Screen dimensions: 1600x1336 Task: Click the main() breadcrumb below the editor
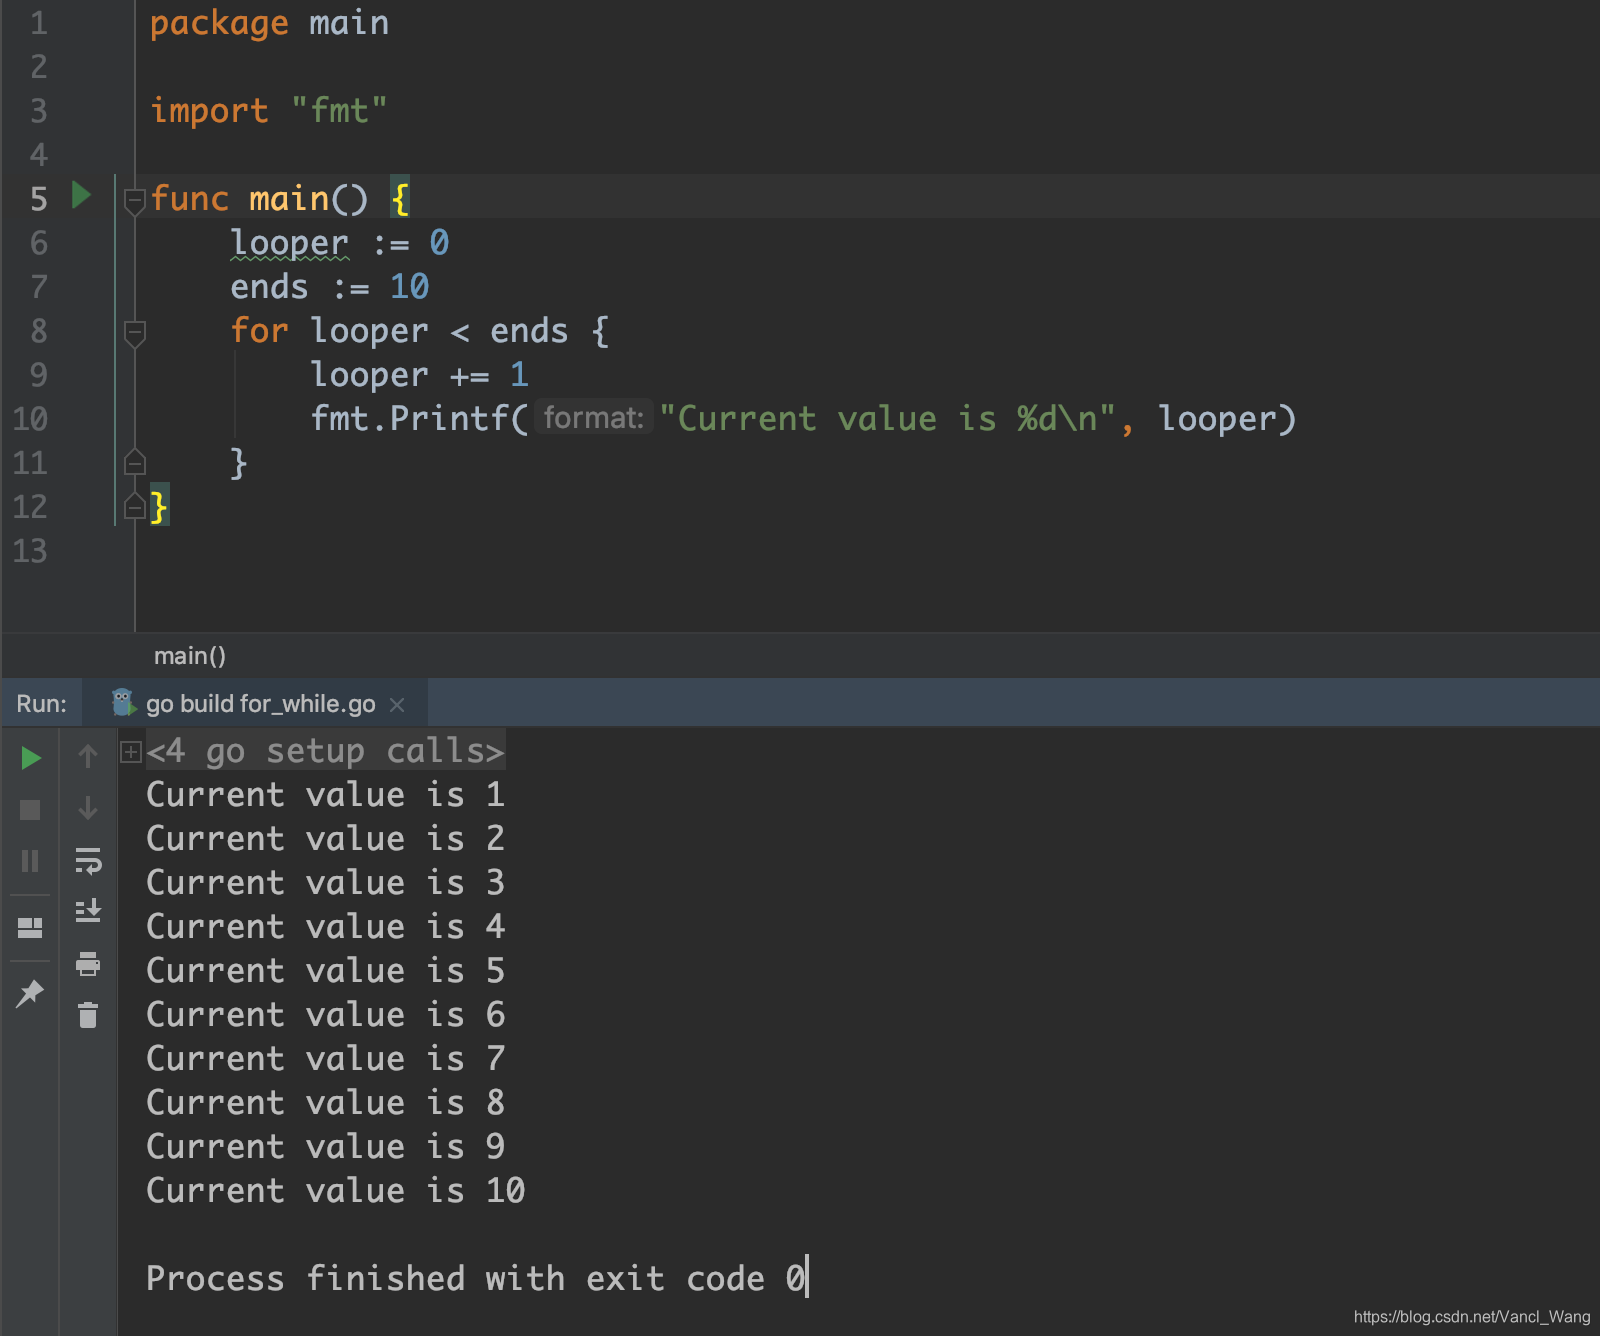[x=190, y=656]
